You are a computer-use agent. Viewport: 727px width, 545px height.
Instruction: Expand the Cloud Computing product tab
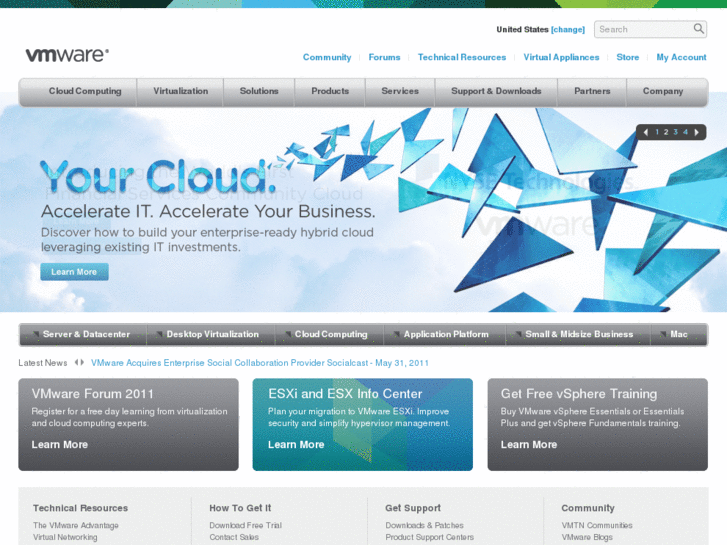(329, 334)
